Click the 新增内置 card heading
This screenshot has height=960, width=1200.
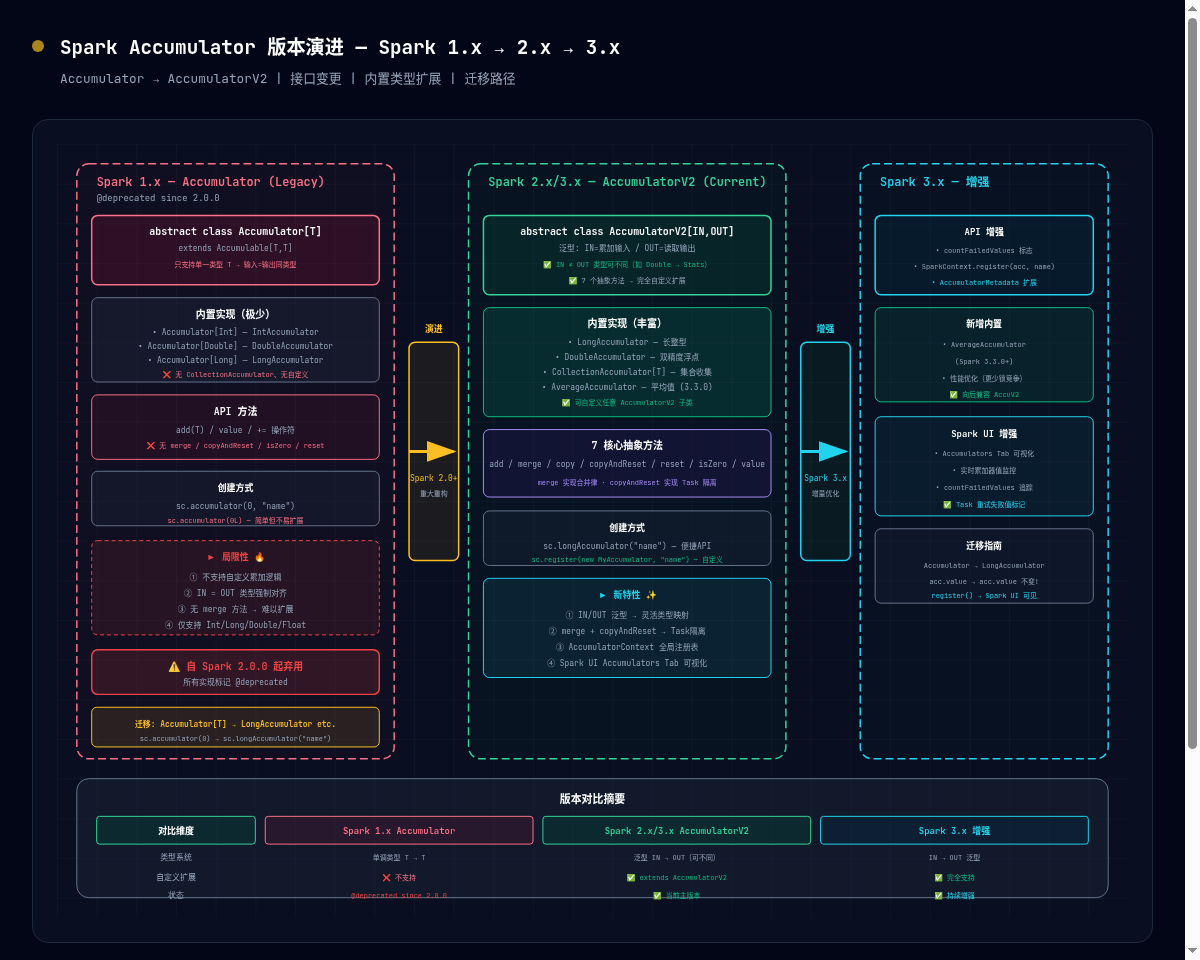click(x=984, y=324)
